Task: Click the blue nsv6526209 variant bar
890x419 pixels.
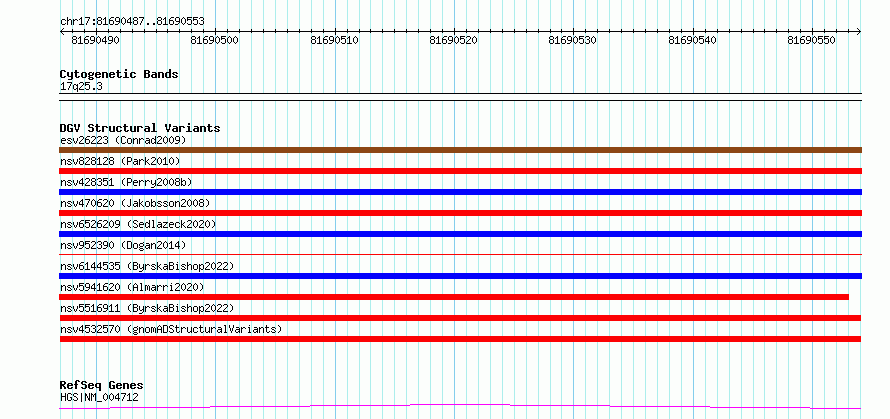Action: click(x=460, y=234)
